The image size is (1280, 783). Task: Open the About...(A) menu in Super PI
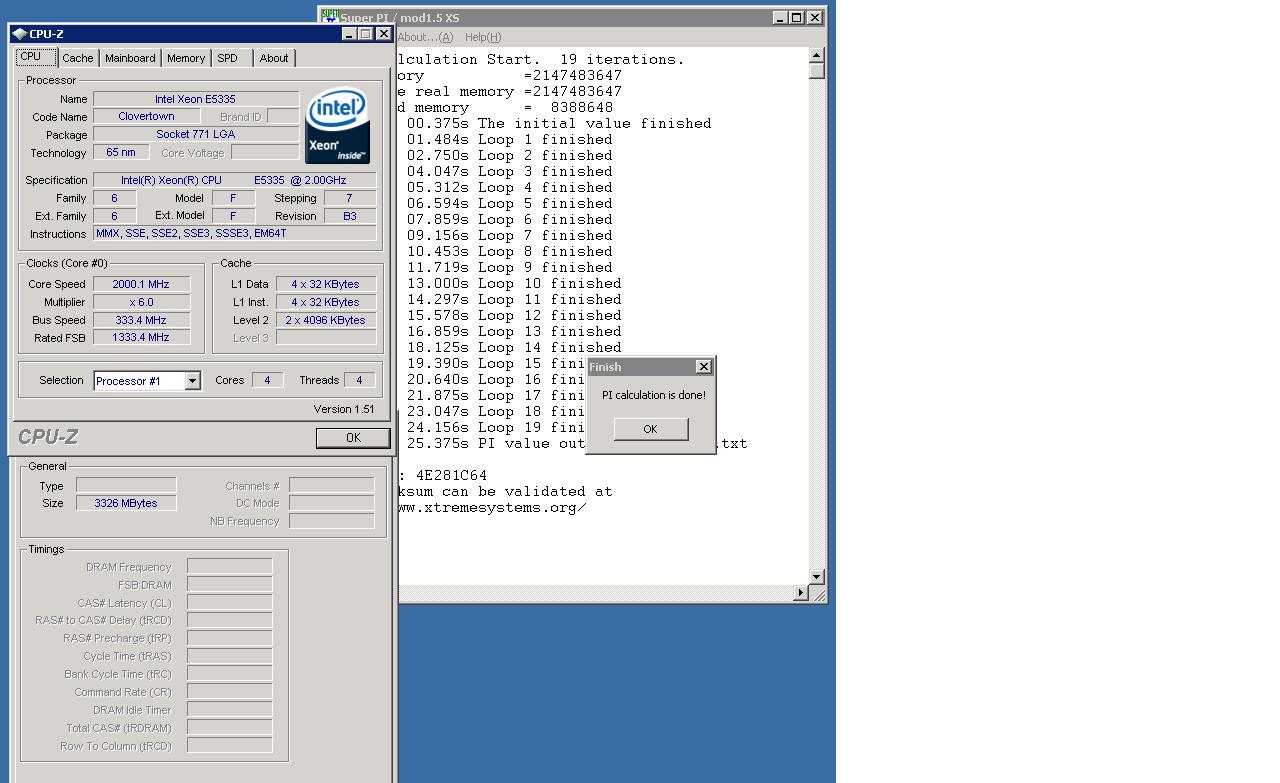(x=425, y=37)
